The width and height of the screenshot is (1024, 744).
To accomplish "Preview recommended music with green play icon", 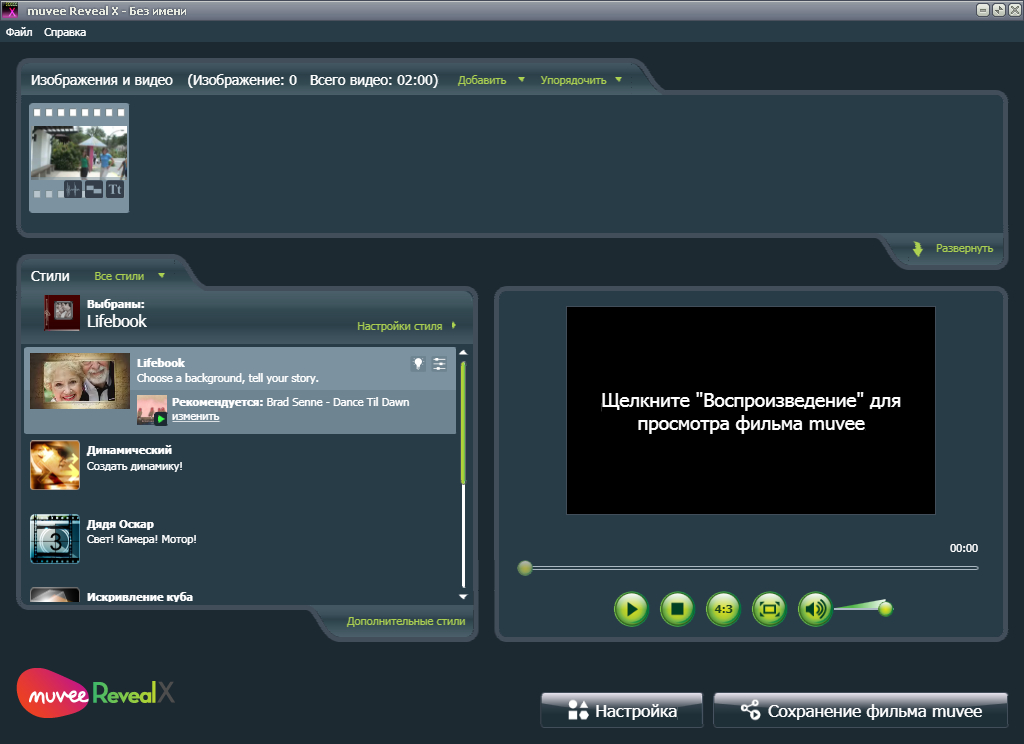I will (161, 419).
